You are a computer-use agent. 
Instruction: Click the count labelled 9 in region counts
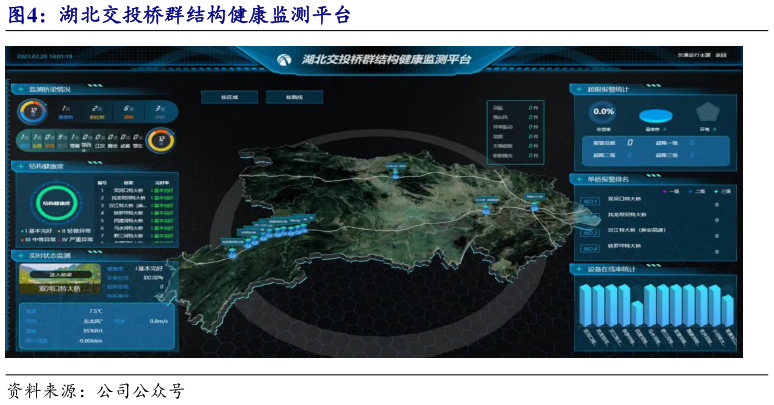61,137
